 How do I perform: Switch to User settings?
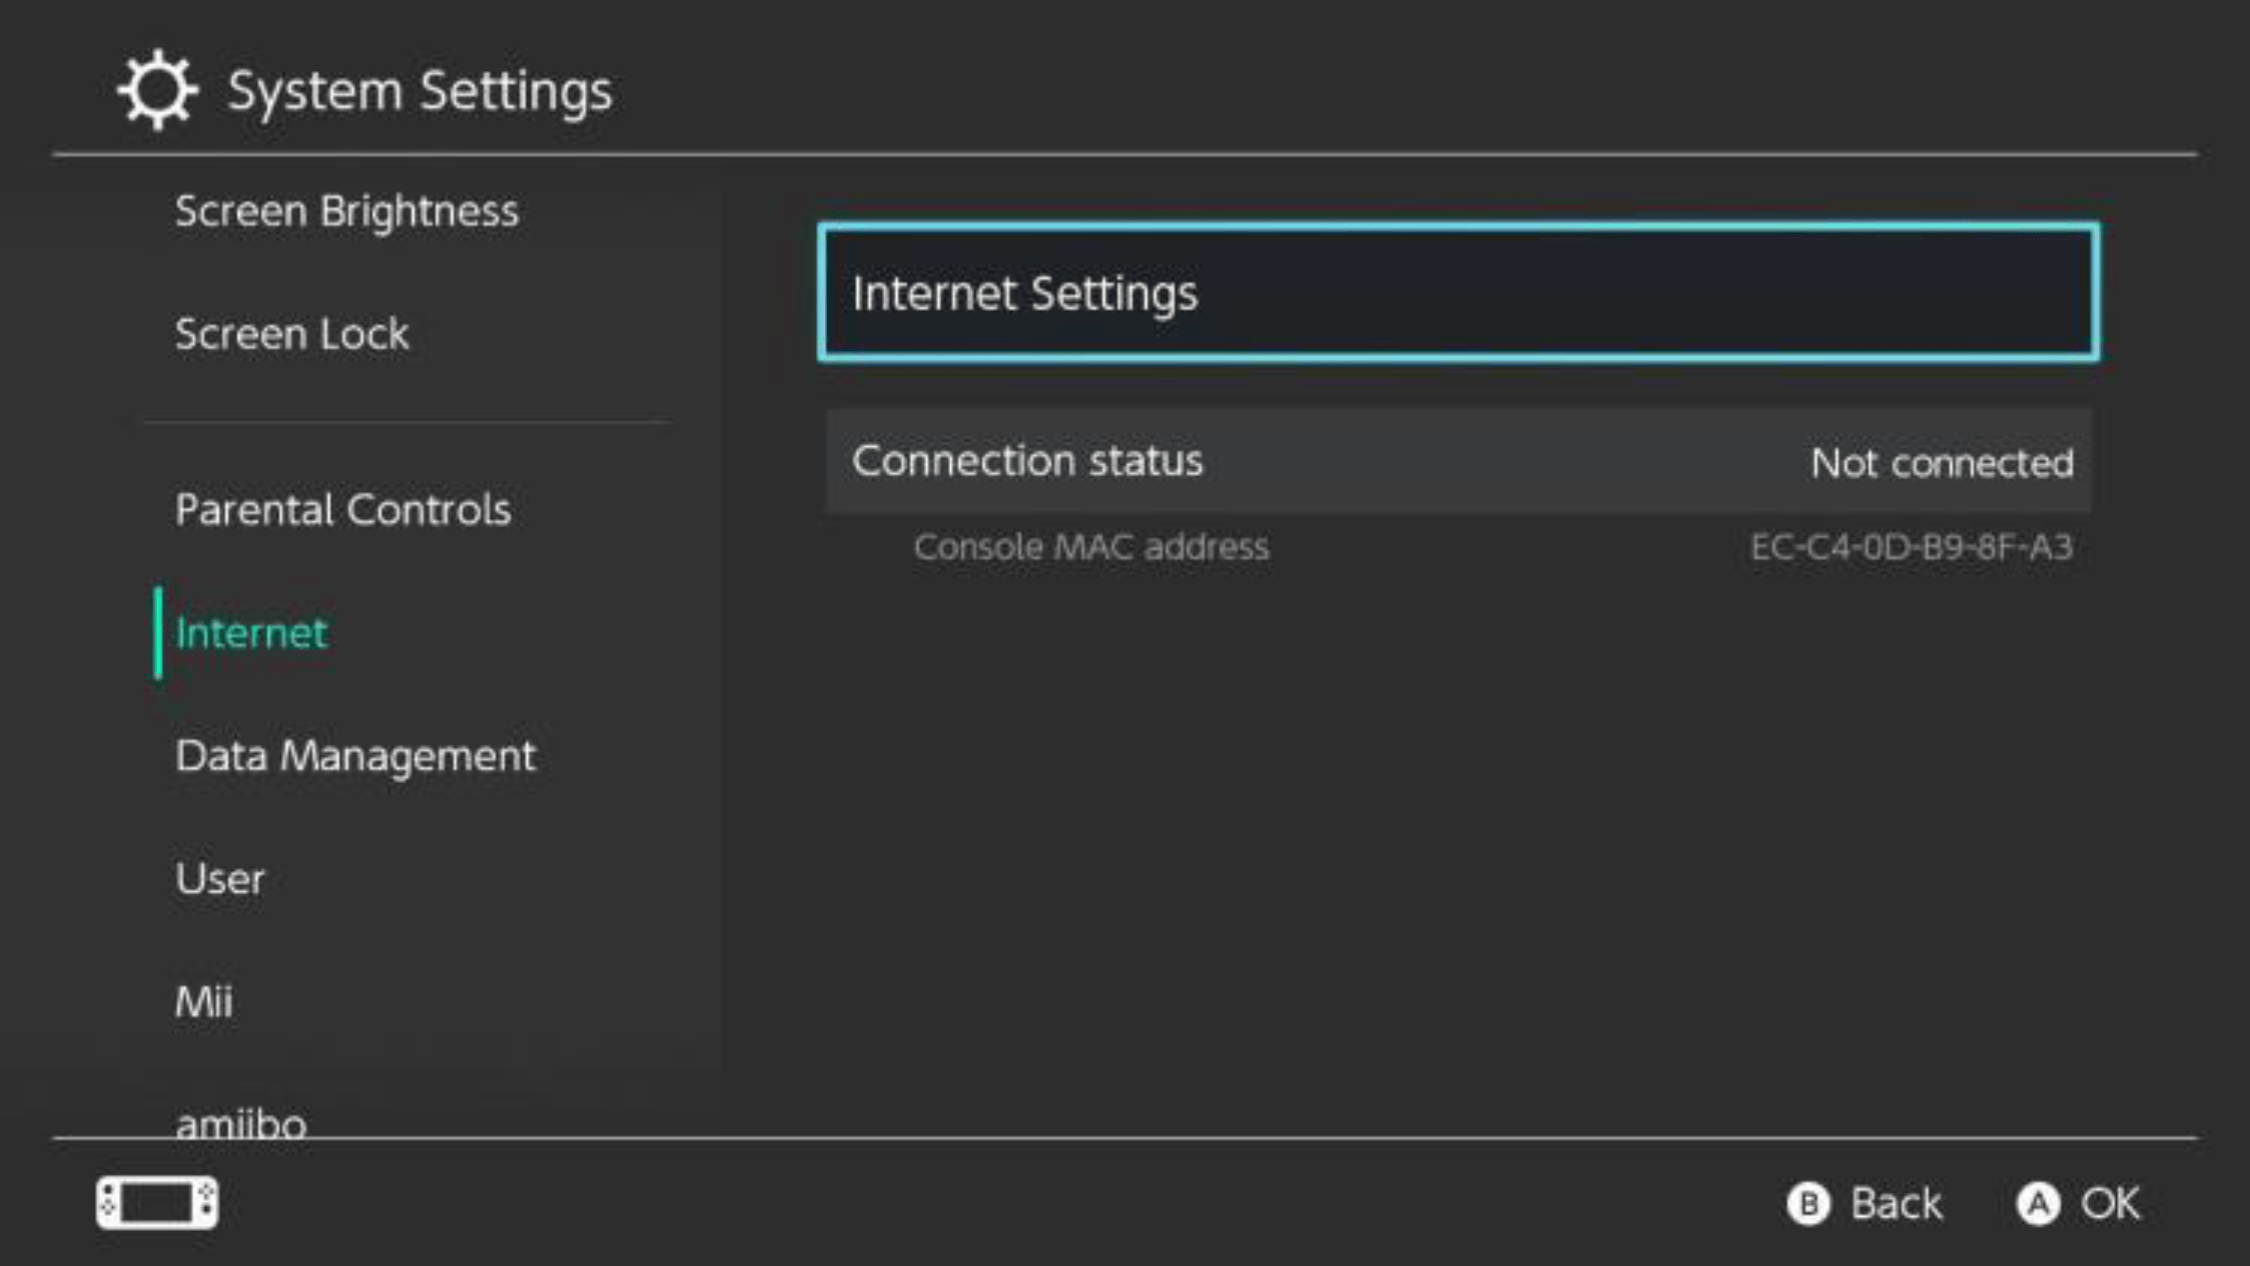220,879
